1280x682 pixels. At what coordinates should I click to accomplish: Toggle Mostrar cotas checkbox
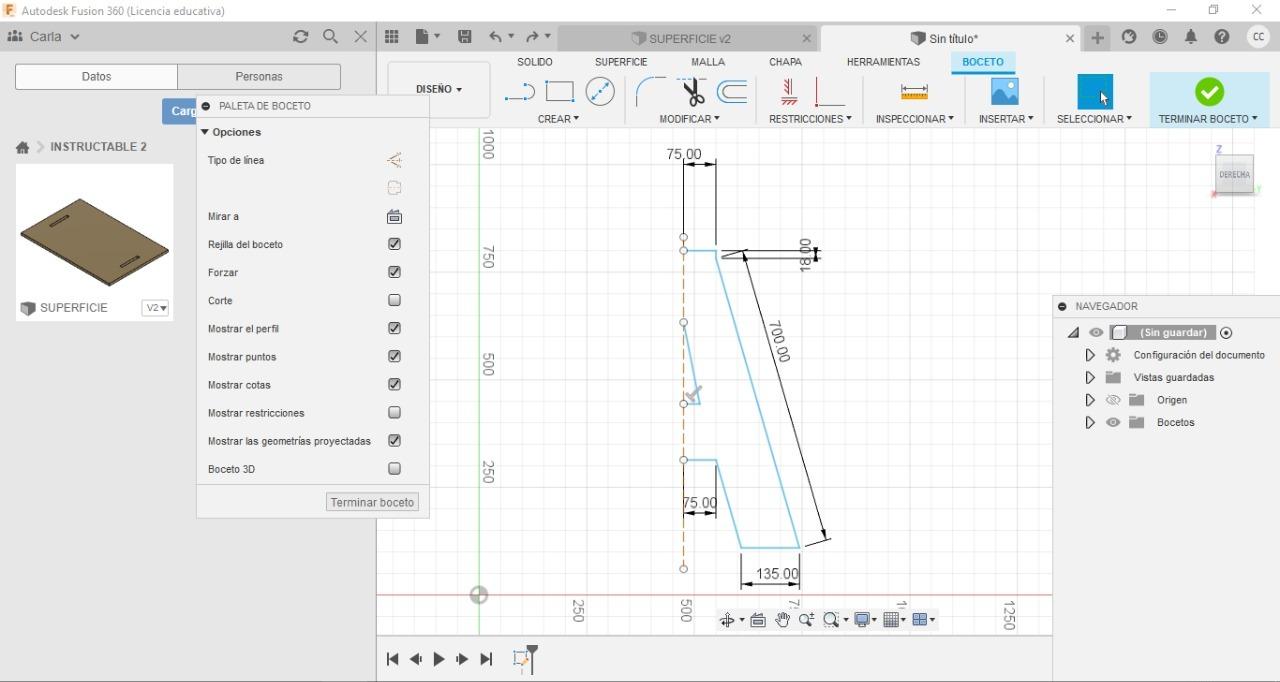pos(394,384)
